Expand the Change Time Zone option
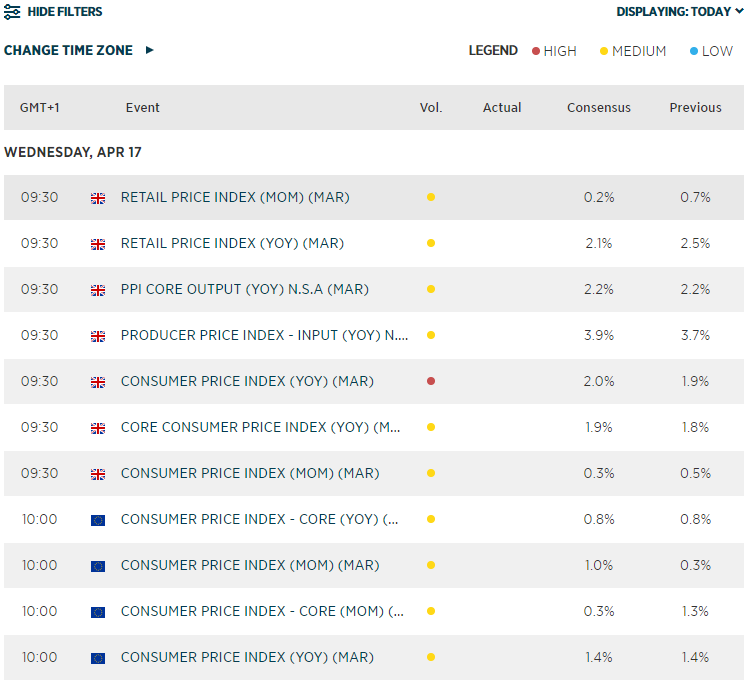Image resolution: width=747 pixels, height=680 pixels. tap(79, 50)
